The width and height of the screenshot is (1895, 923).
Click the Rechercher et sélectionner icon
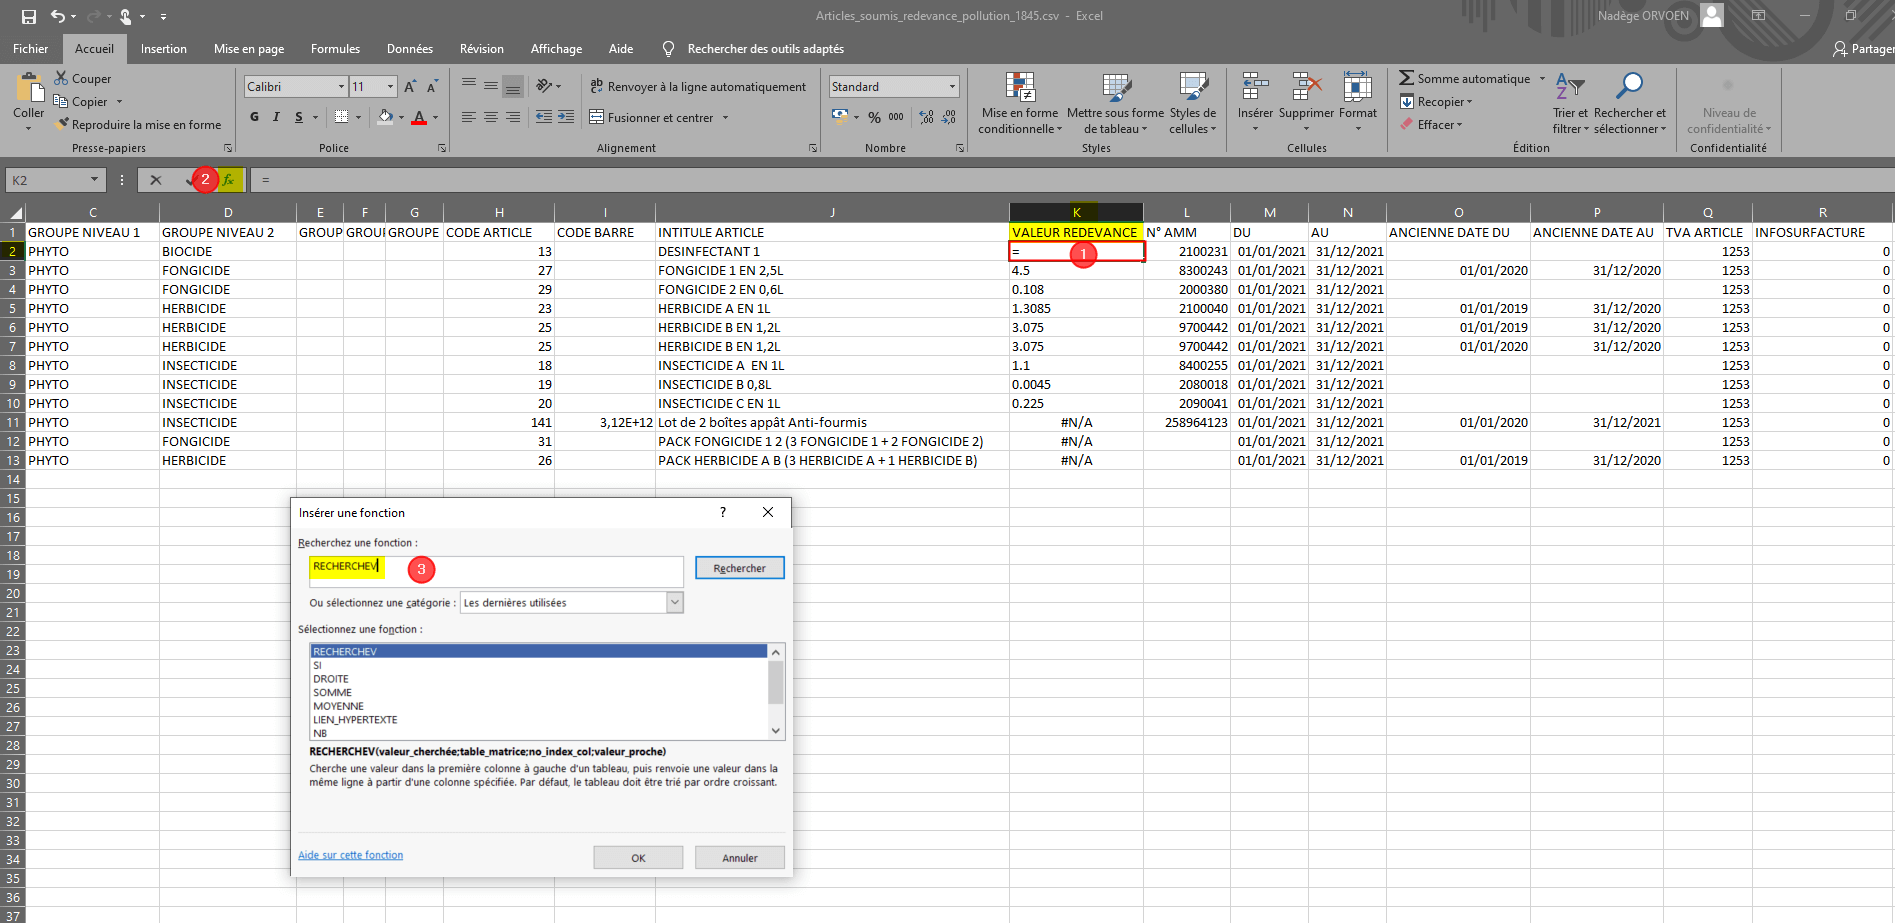click(x=1629, y=88)
